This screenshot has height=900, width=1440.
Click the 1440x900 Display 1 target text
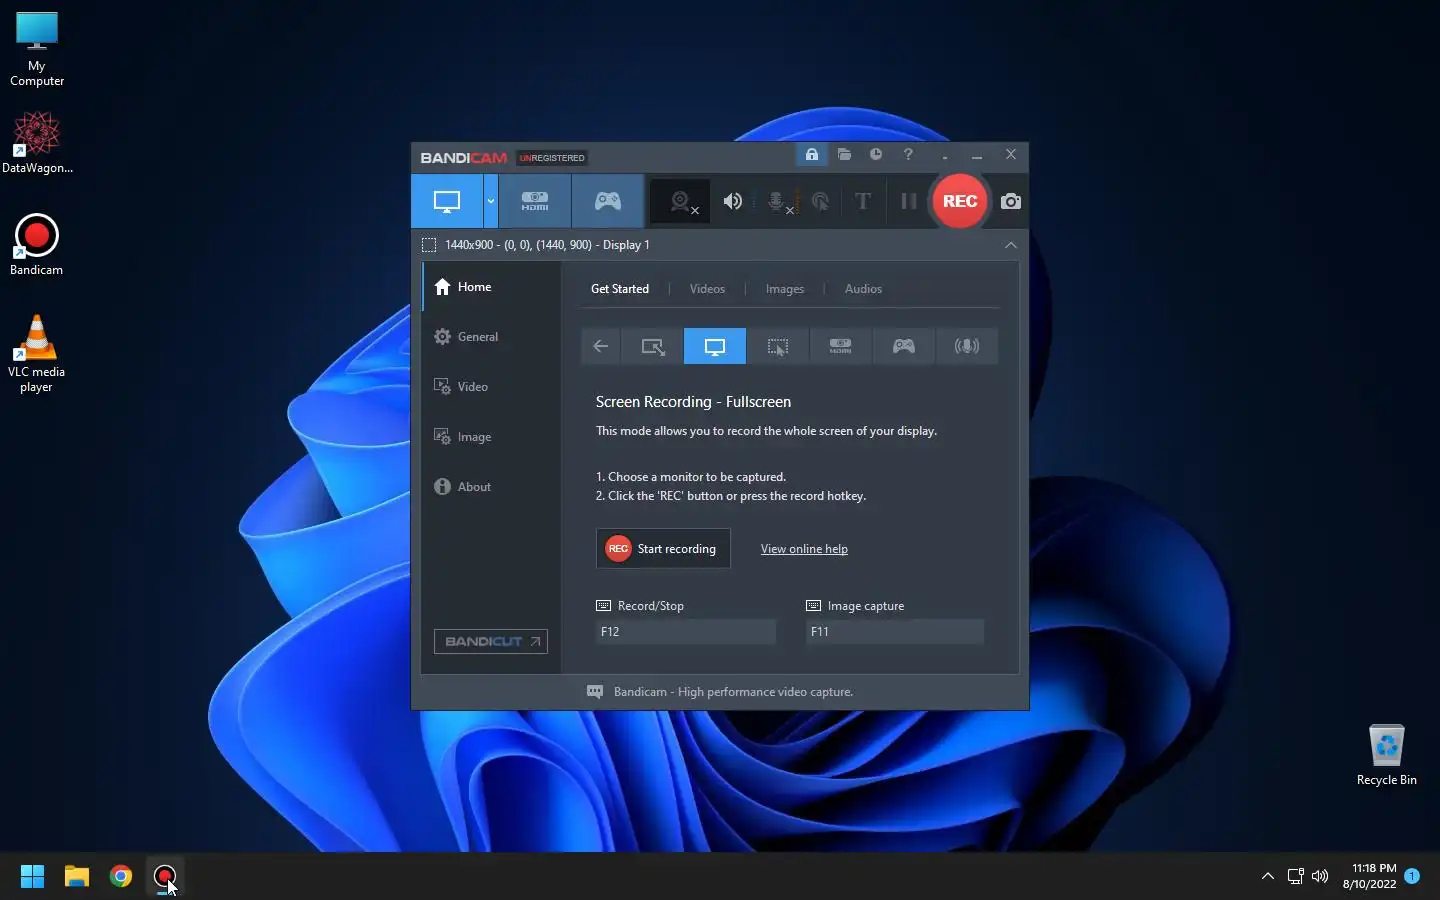pyautogui.click(x=547, y=245)
